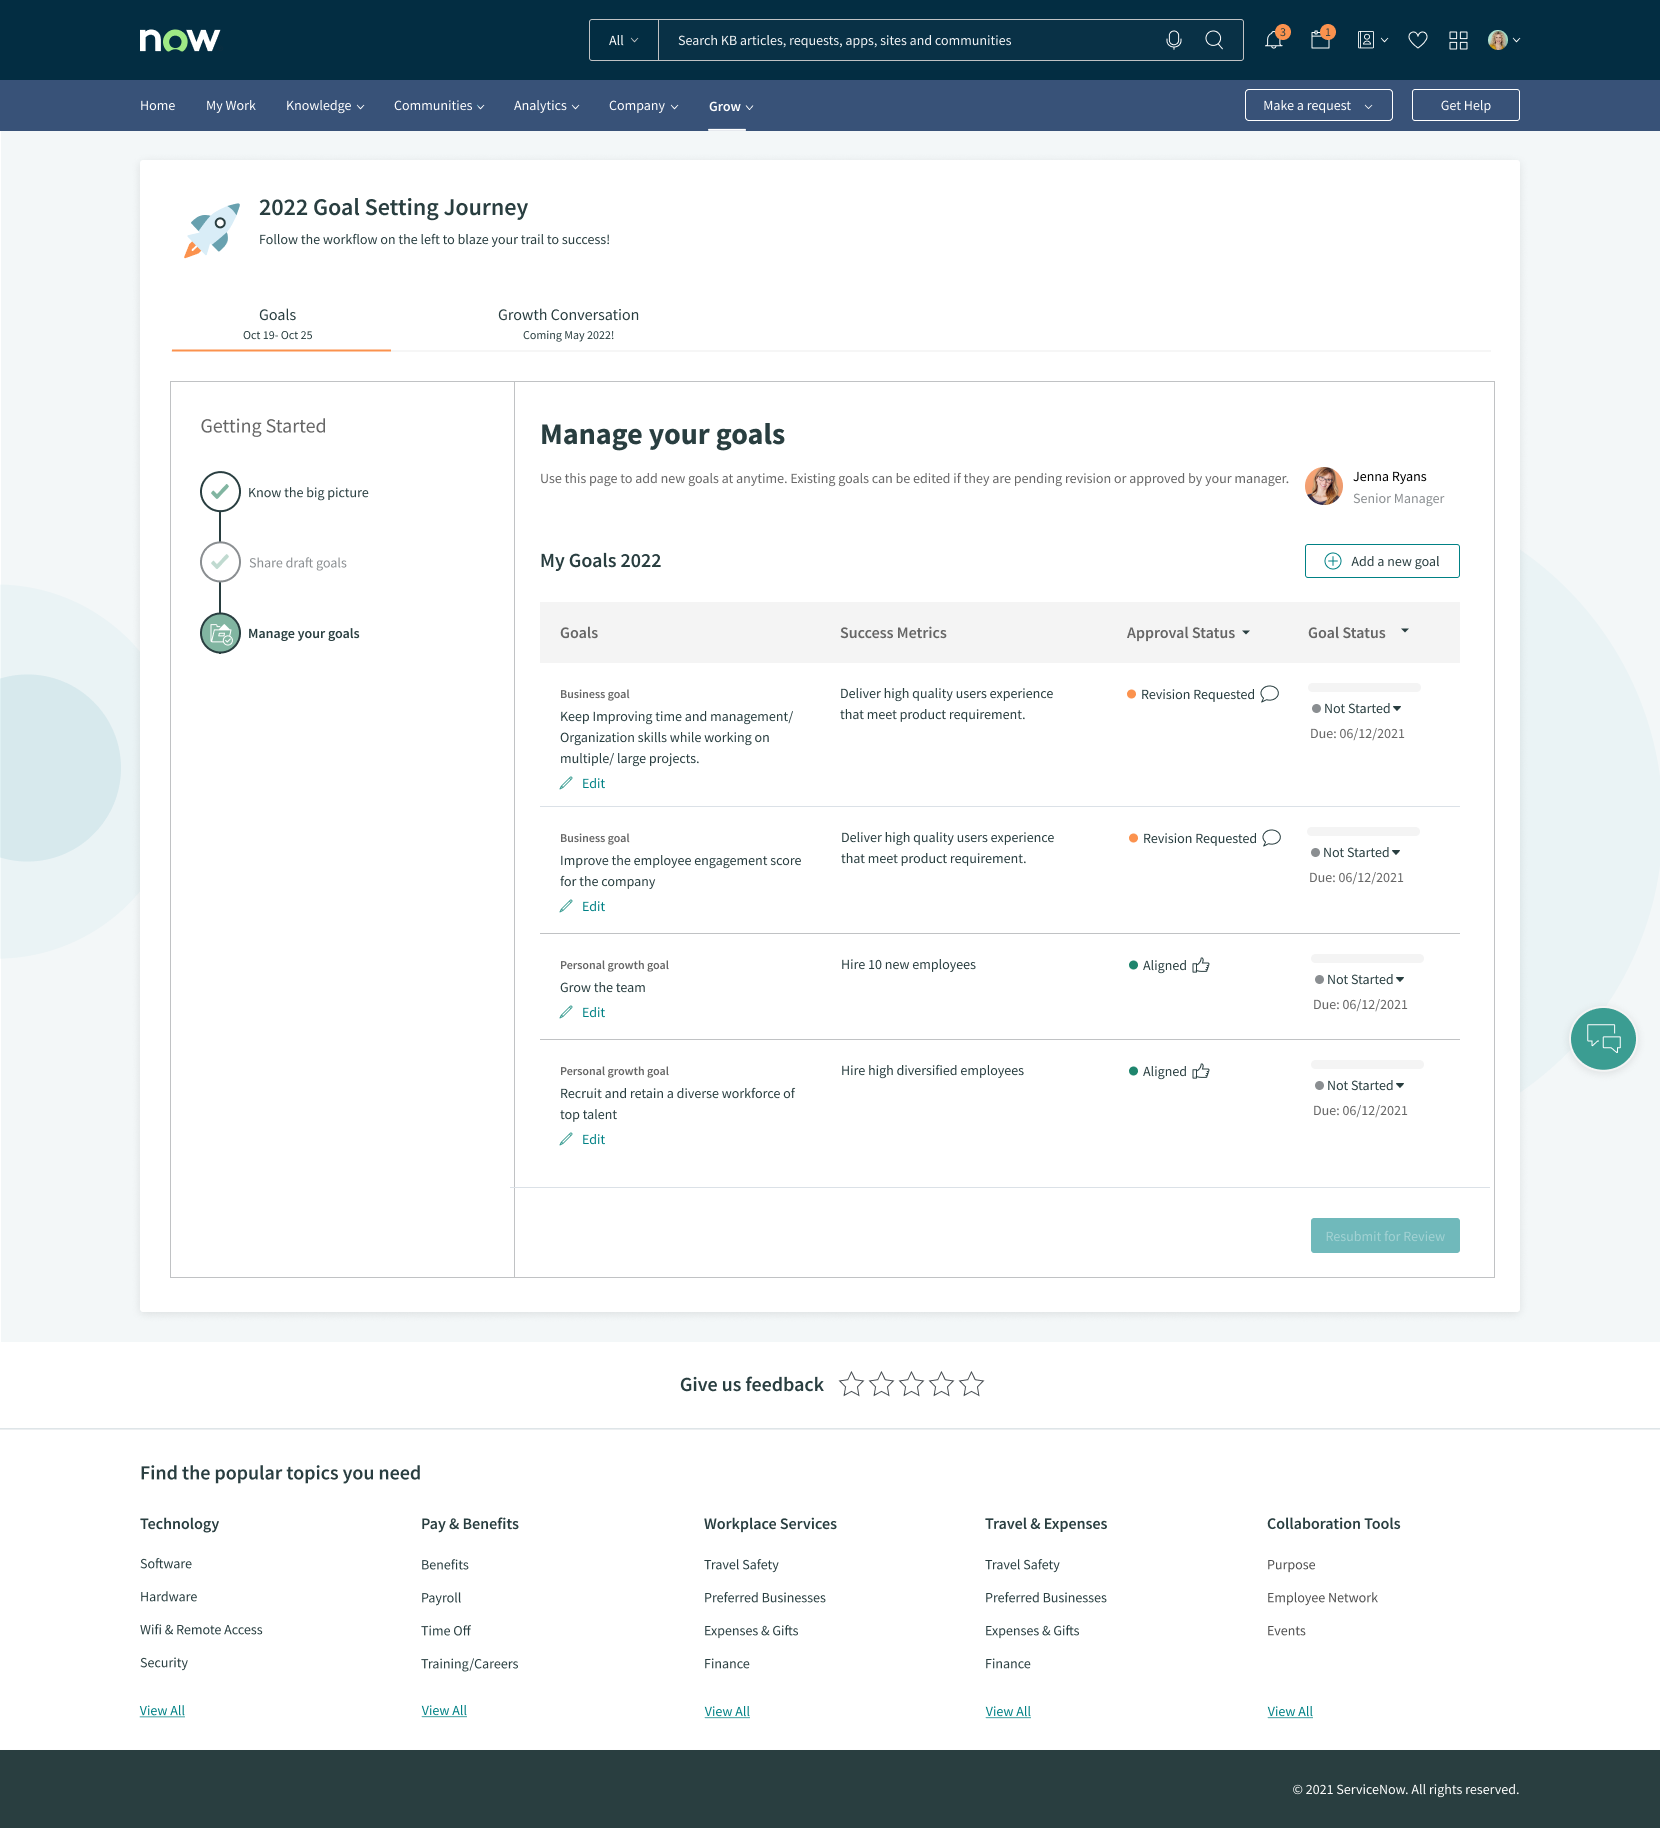Click thumbs-up icon for Grow the team
The image size is (1660, 1828).
pyautogui.click(x=1201, y=965)
